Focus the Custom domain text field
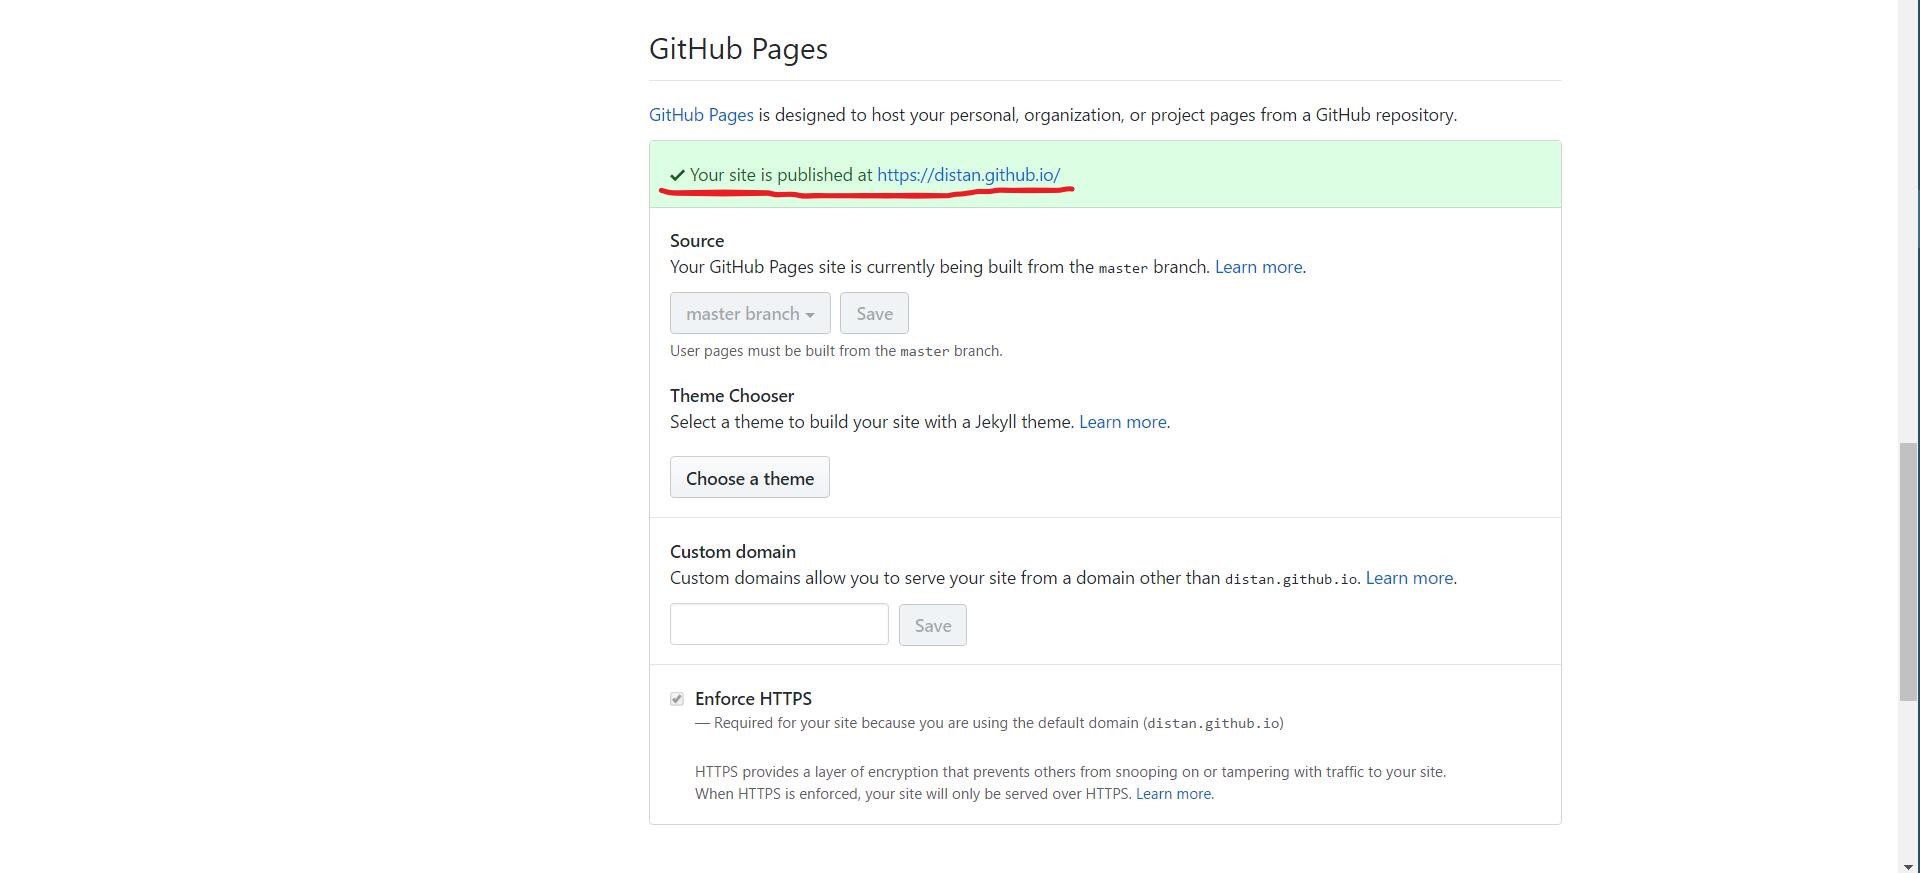This screenshot has width=1920, height=873. (x=779, y=625)
